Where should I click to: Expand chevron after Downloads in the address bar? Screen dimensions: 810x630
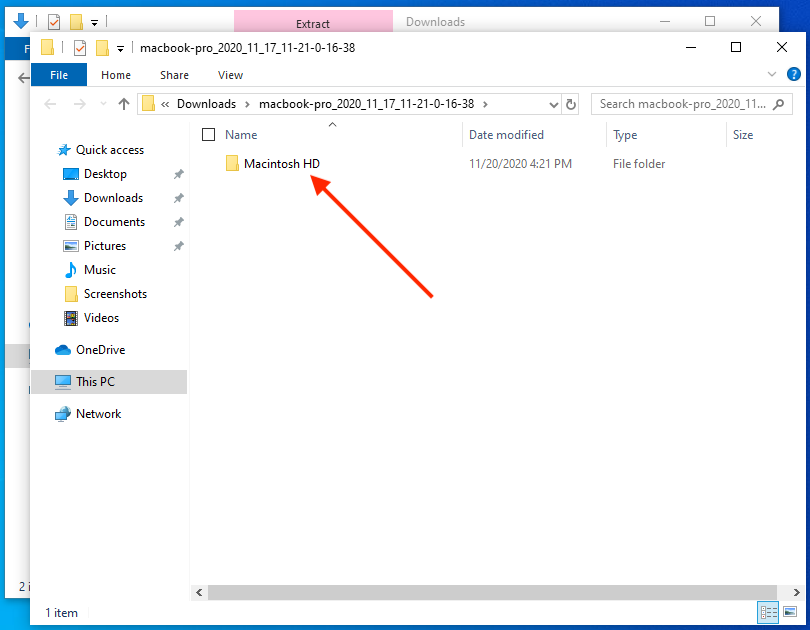tap(247, 104)
